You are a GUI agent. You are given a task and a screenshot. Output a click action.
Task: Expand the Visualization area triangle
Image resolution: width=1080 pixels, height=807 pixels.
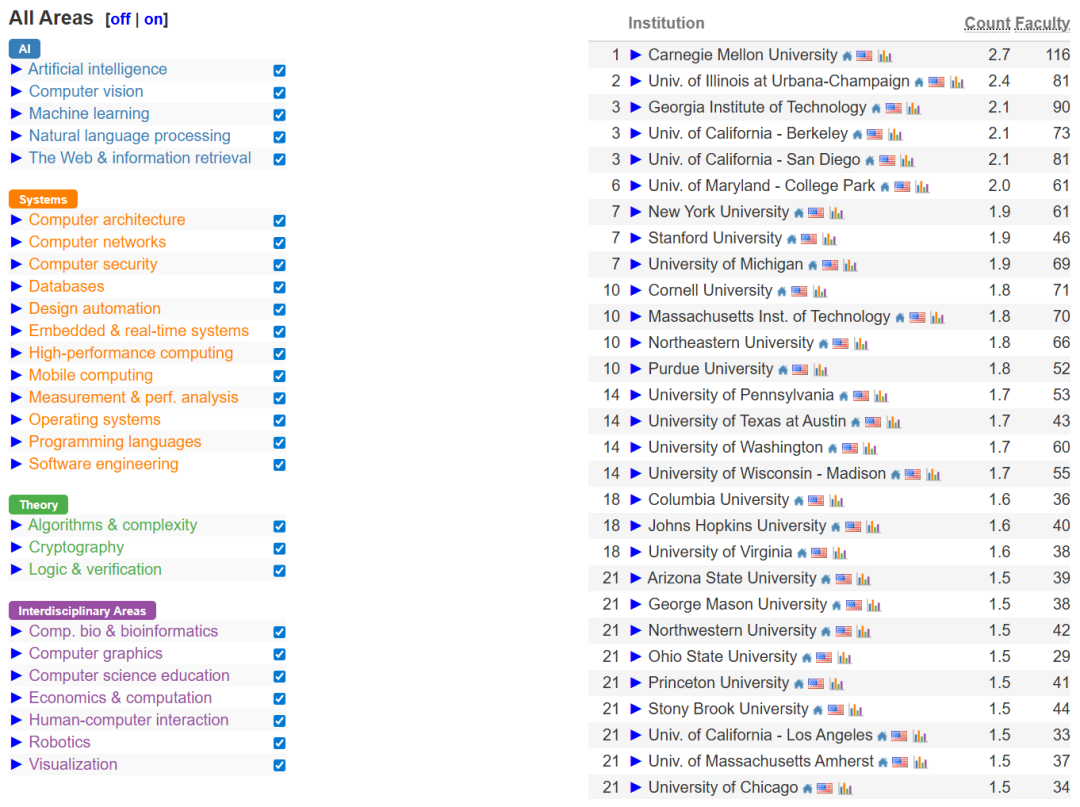15,764
